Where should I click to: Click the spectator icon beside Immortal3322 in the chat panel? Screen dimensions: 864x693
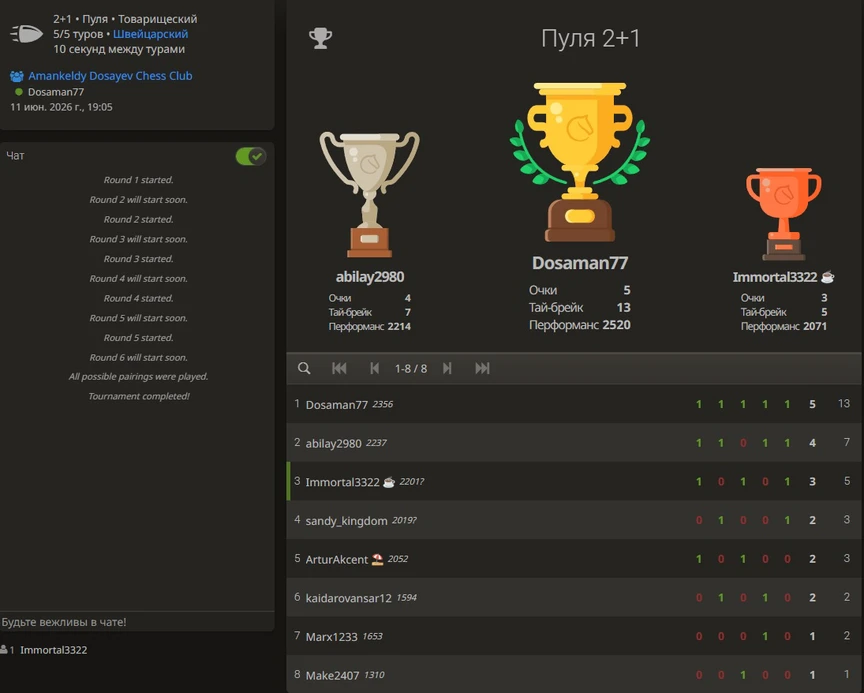click(x=4, y=649)
